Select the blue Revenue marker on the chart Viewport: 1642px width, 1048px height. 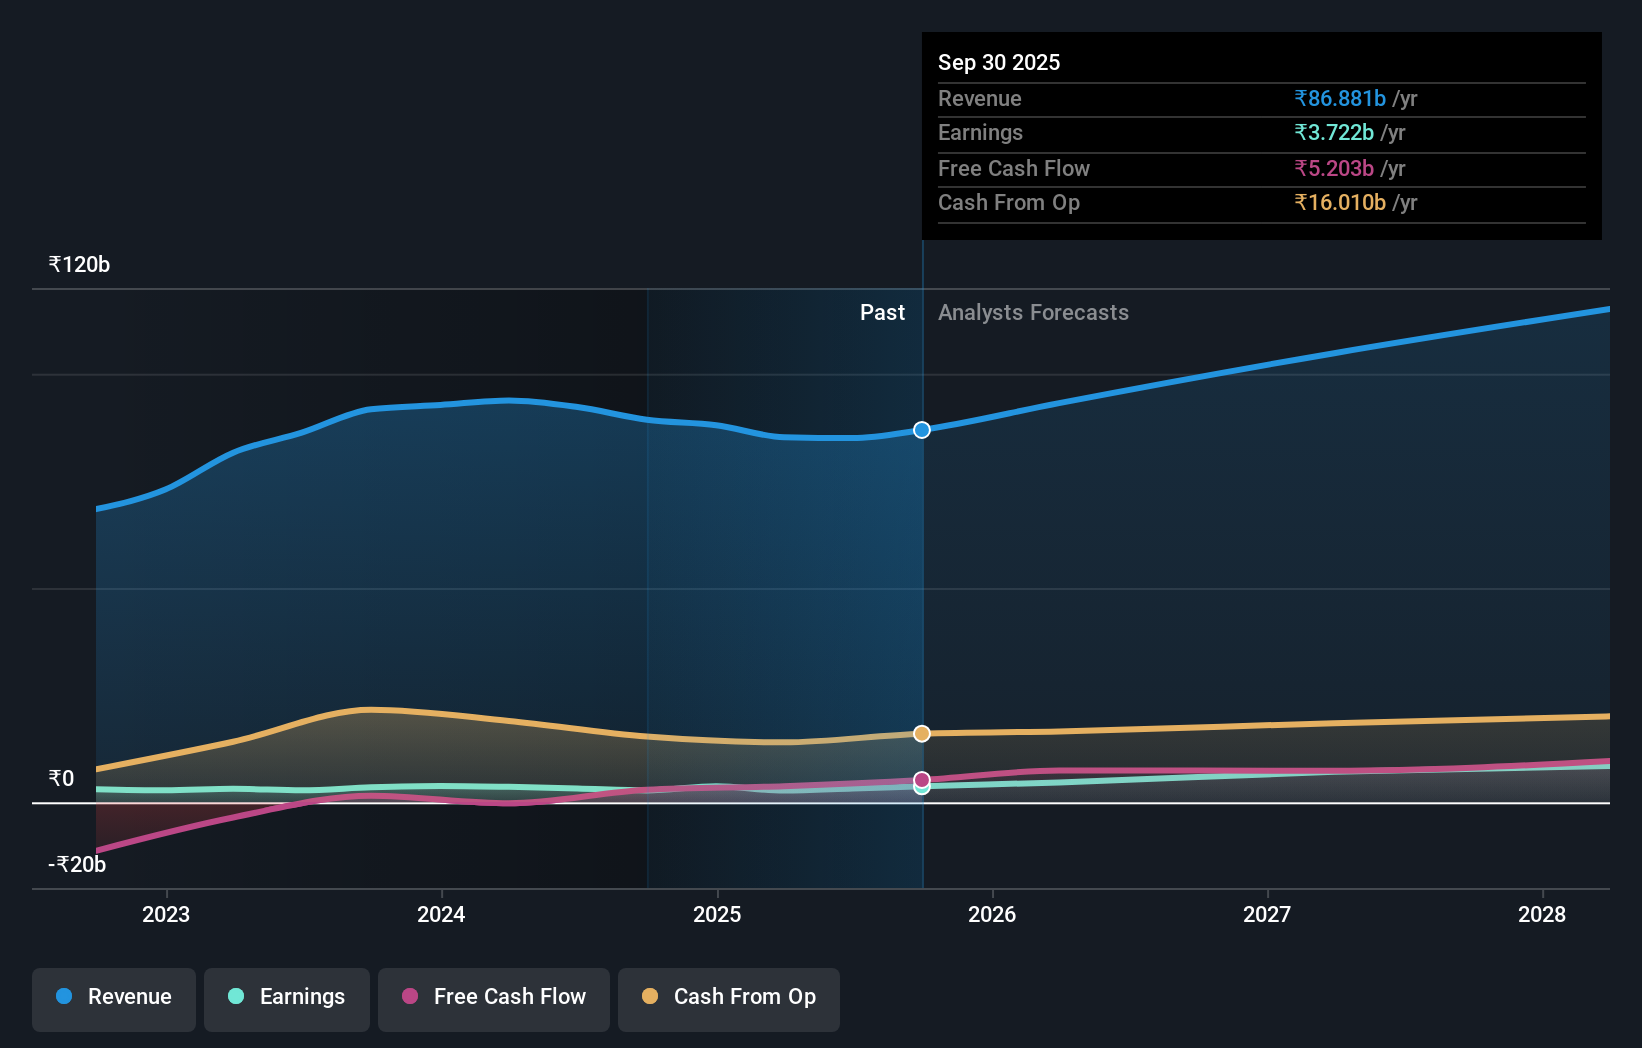click(921, 430)
